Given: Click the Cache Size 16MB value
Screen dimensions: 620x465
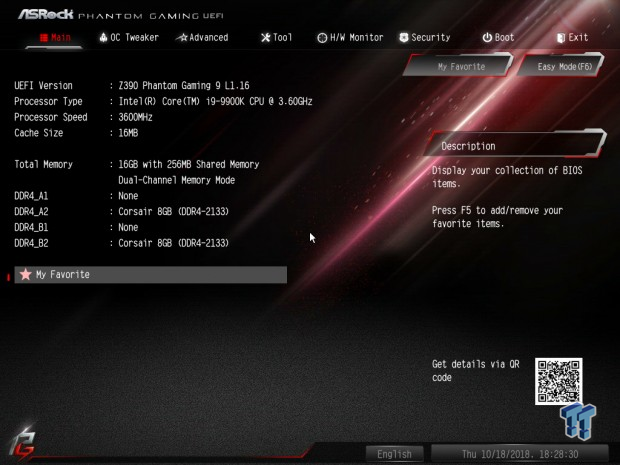Looking at the screenshot, I should click(x=128, y=133).
